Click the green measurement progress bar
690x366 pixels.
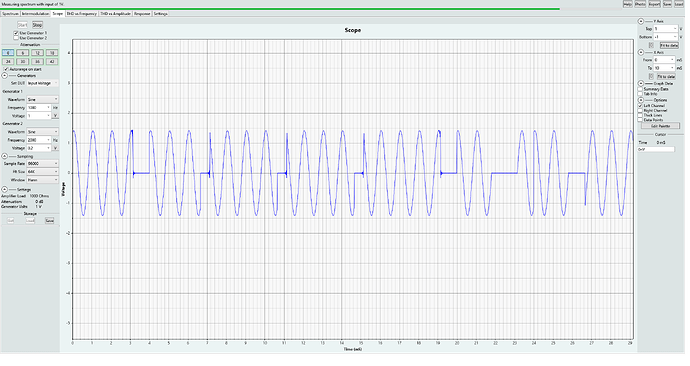coord(280,9)
